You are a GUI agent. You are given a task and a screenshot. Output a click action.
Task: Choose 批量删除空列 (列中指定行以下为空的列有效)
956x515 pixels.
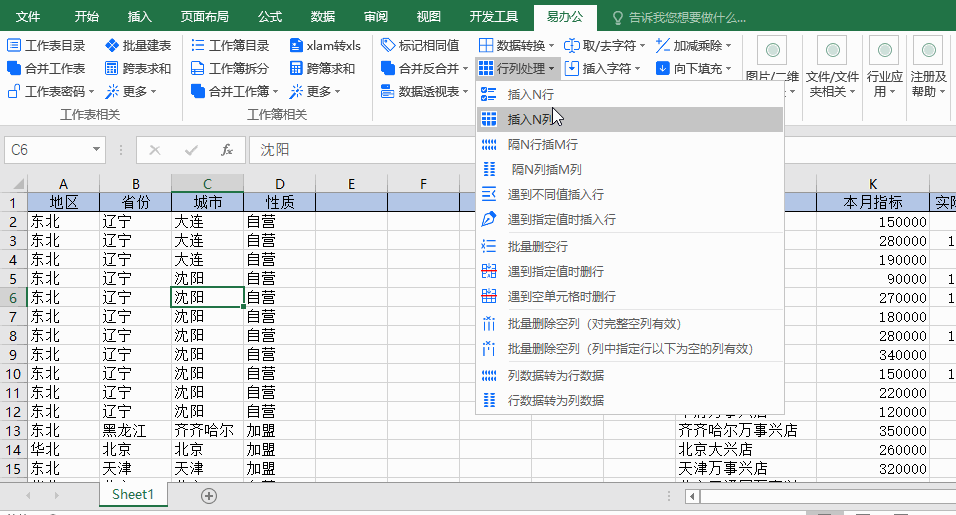click(630, 349)
